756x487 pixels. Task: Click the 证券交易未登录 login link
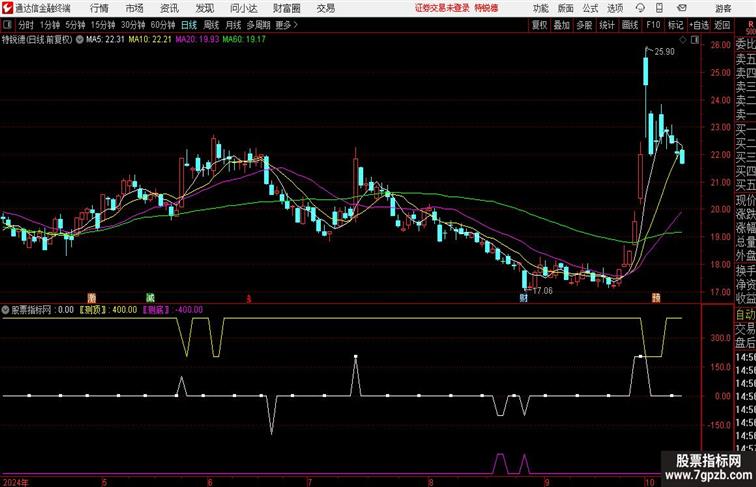[x=442, y=8]
